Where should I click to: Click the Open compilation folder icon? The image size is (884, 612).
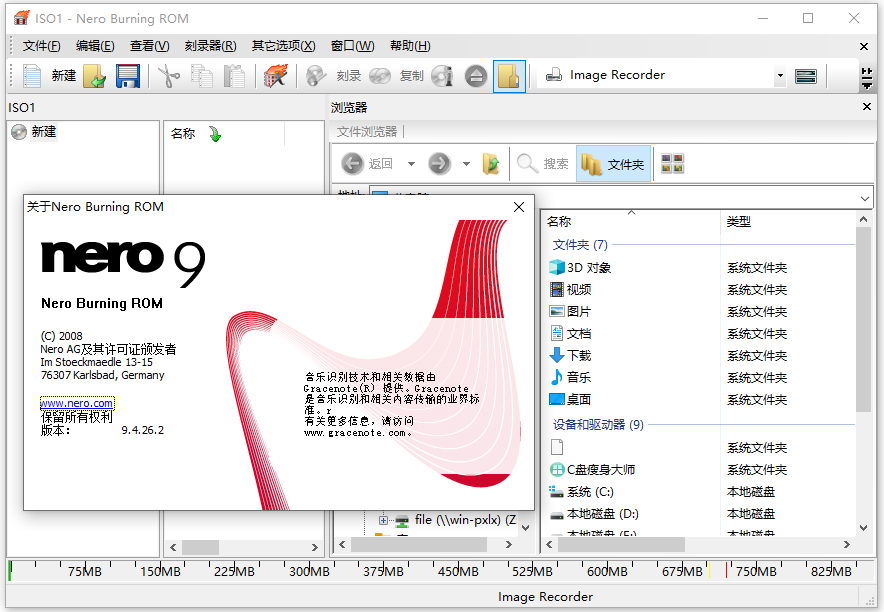click(94, 76)
